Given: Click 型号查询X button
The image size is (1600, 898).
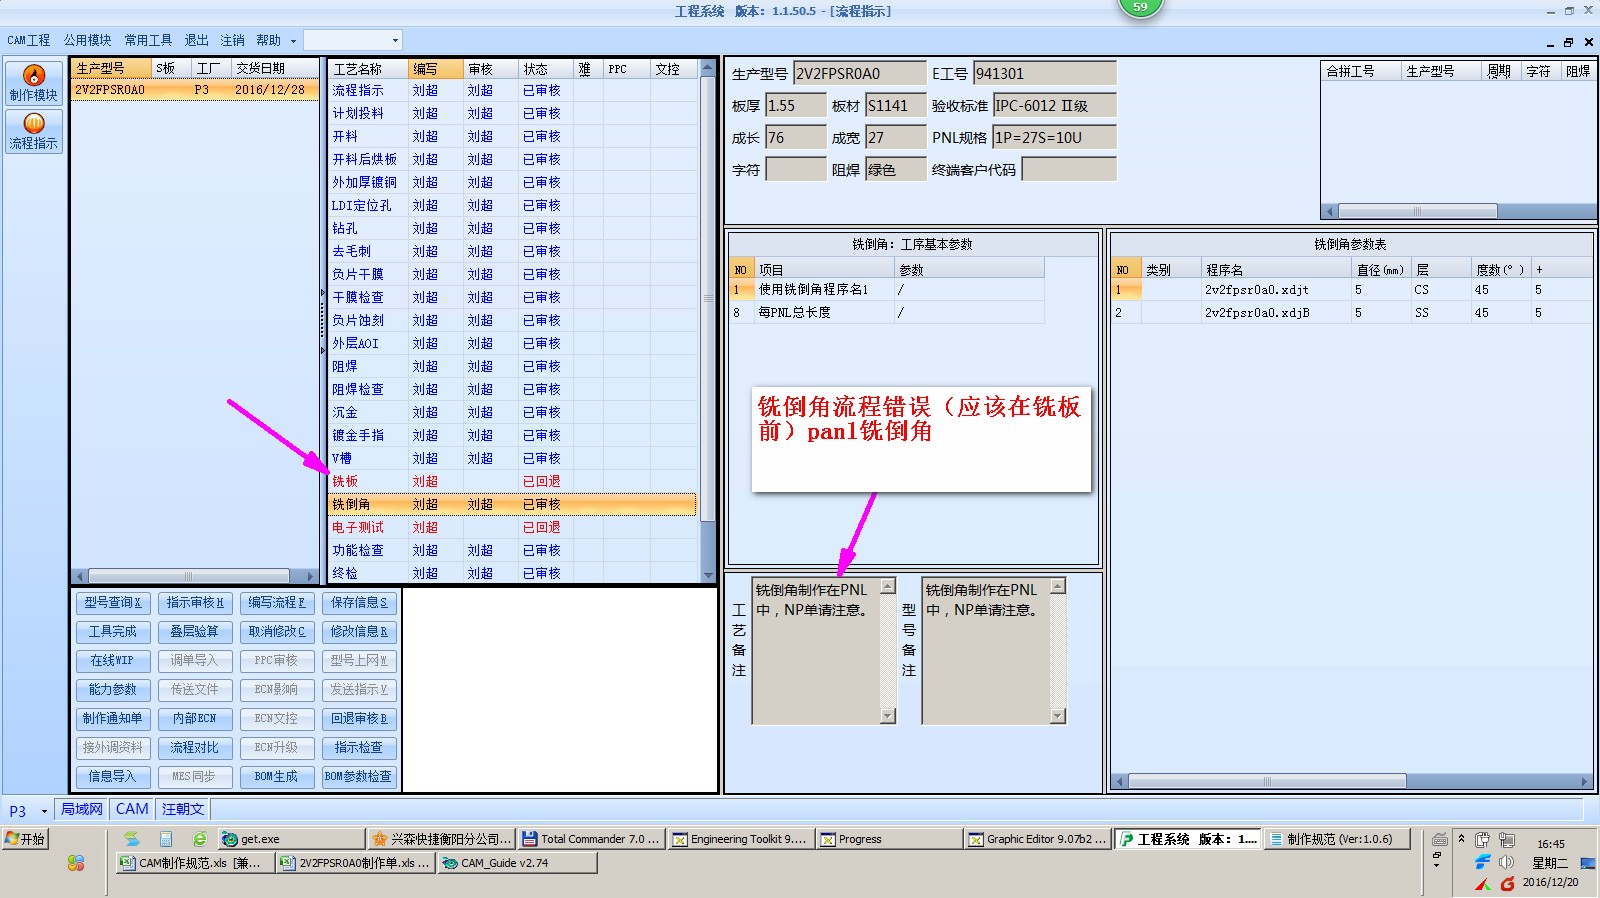Looking at the screenshot, I should tap(112, 602).
